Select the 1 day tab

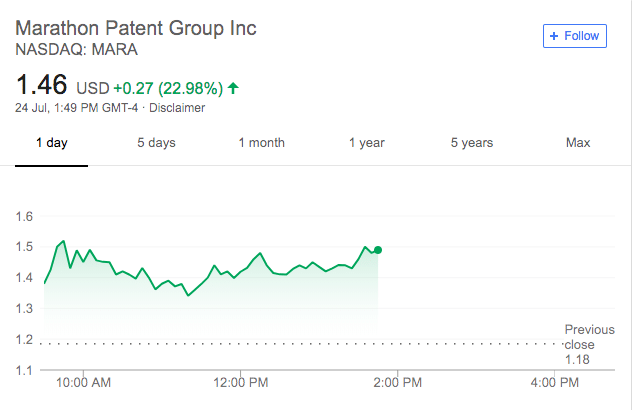click(x=51, y=143)
